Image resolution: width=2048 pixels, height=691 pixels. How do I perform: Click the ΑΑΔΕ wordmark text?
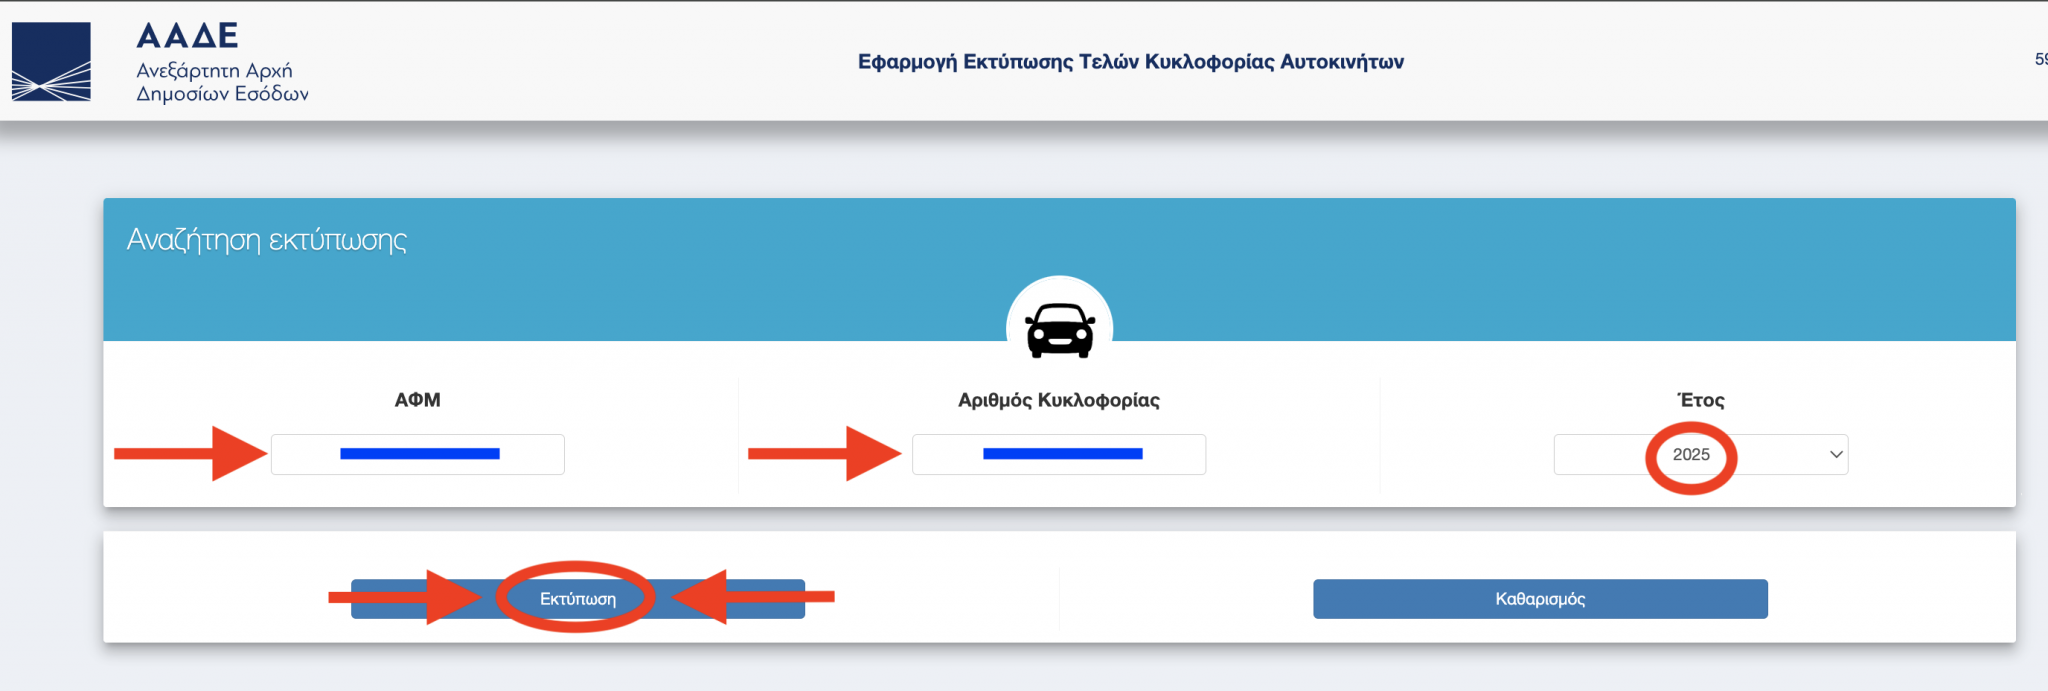(x=187, y=35)
